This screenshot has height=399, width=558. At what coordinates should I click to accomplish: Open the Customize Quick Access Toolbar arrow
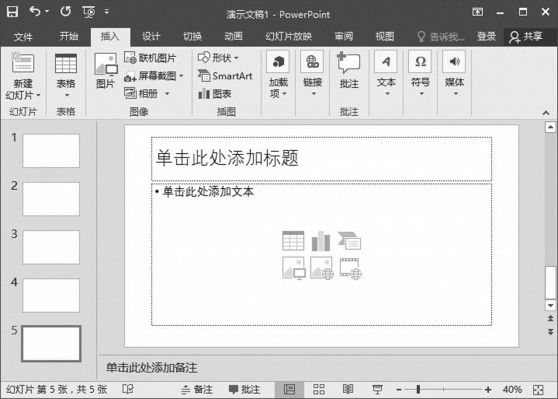point(107,12)
